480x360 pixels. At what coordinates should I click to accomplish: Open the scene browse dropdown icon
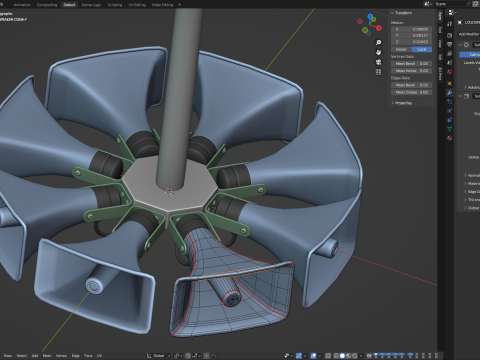coord(428,4)
